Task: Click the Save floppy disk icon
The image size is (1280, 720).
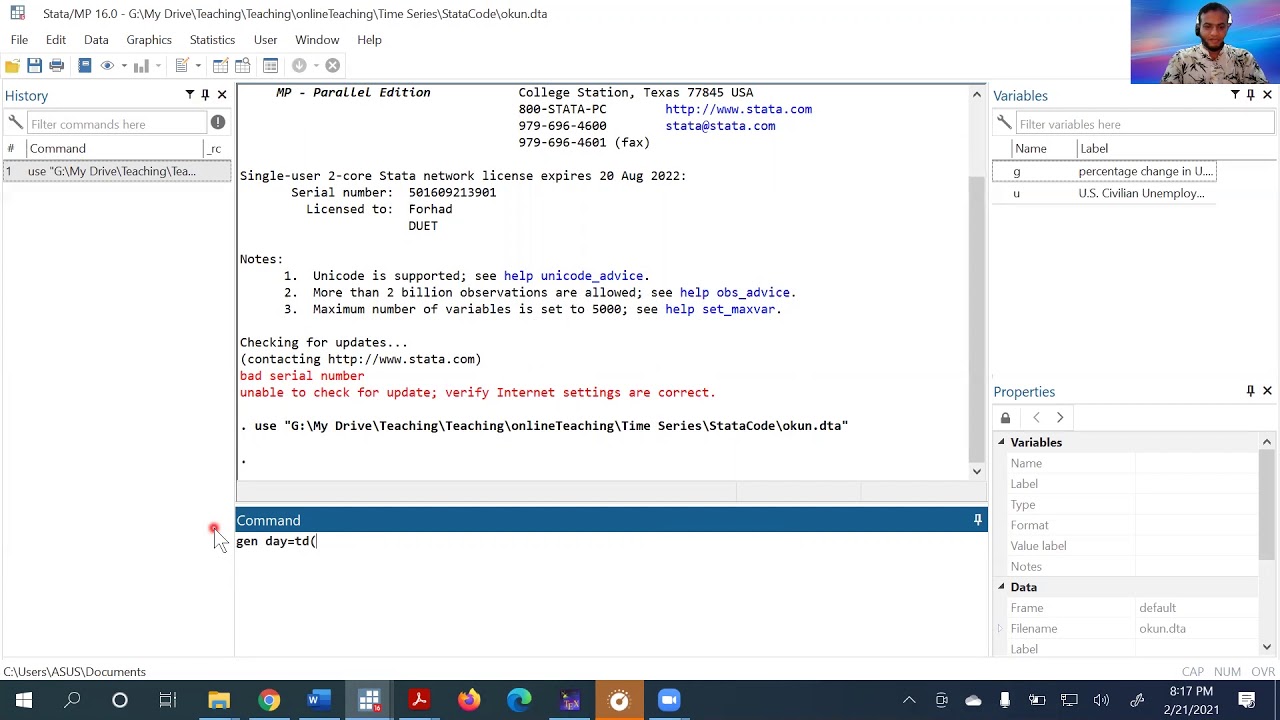Action: [34, 66]
